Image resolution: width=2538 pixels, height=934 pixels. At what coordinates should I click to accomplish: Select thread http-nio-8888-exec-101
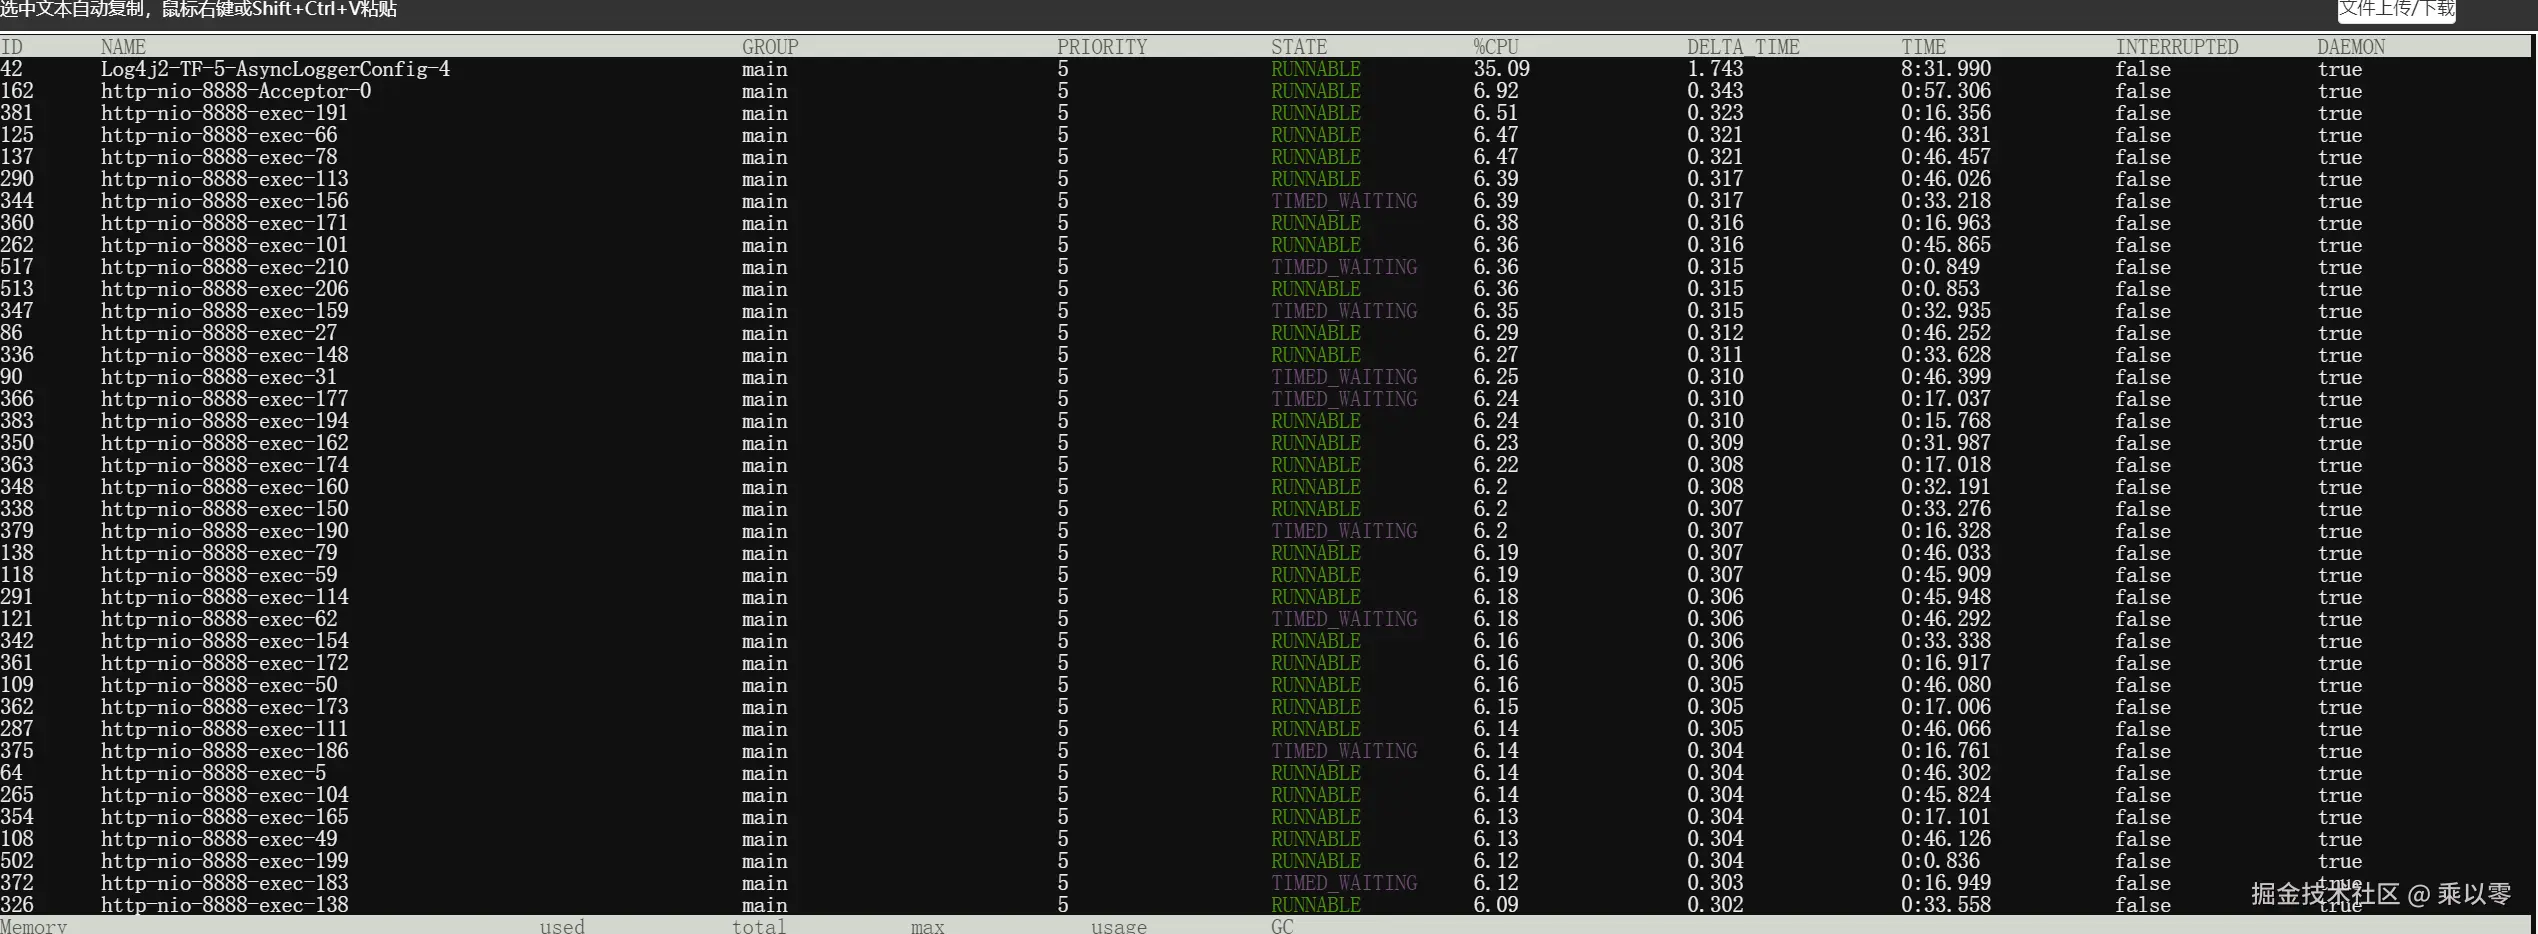click(224, 245)
